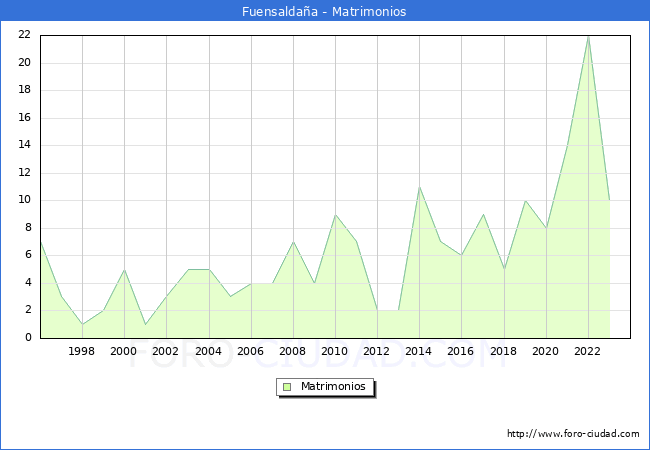This screenshot has height=450, width=650.
Task: Click the 2018 x-axis label
Action: click(504, 351)
